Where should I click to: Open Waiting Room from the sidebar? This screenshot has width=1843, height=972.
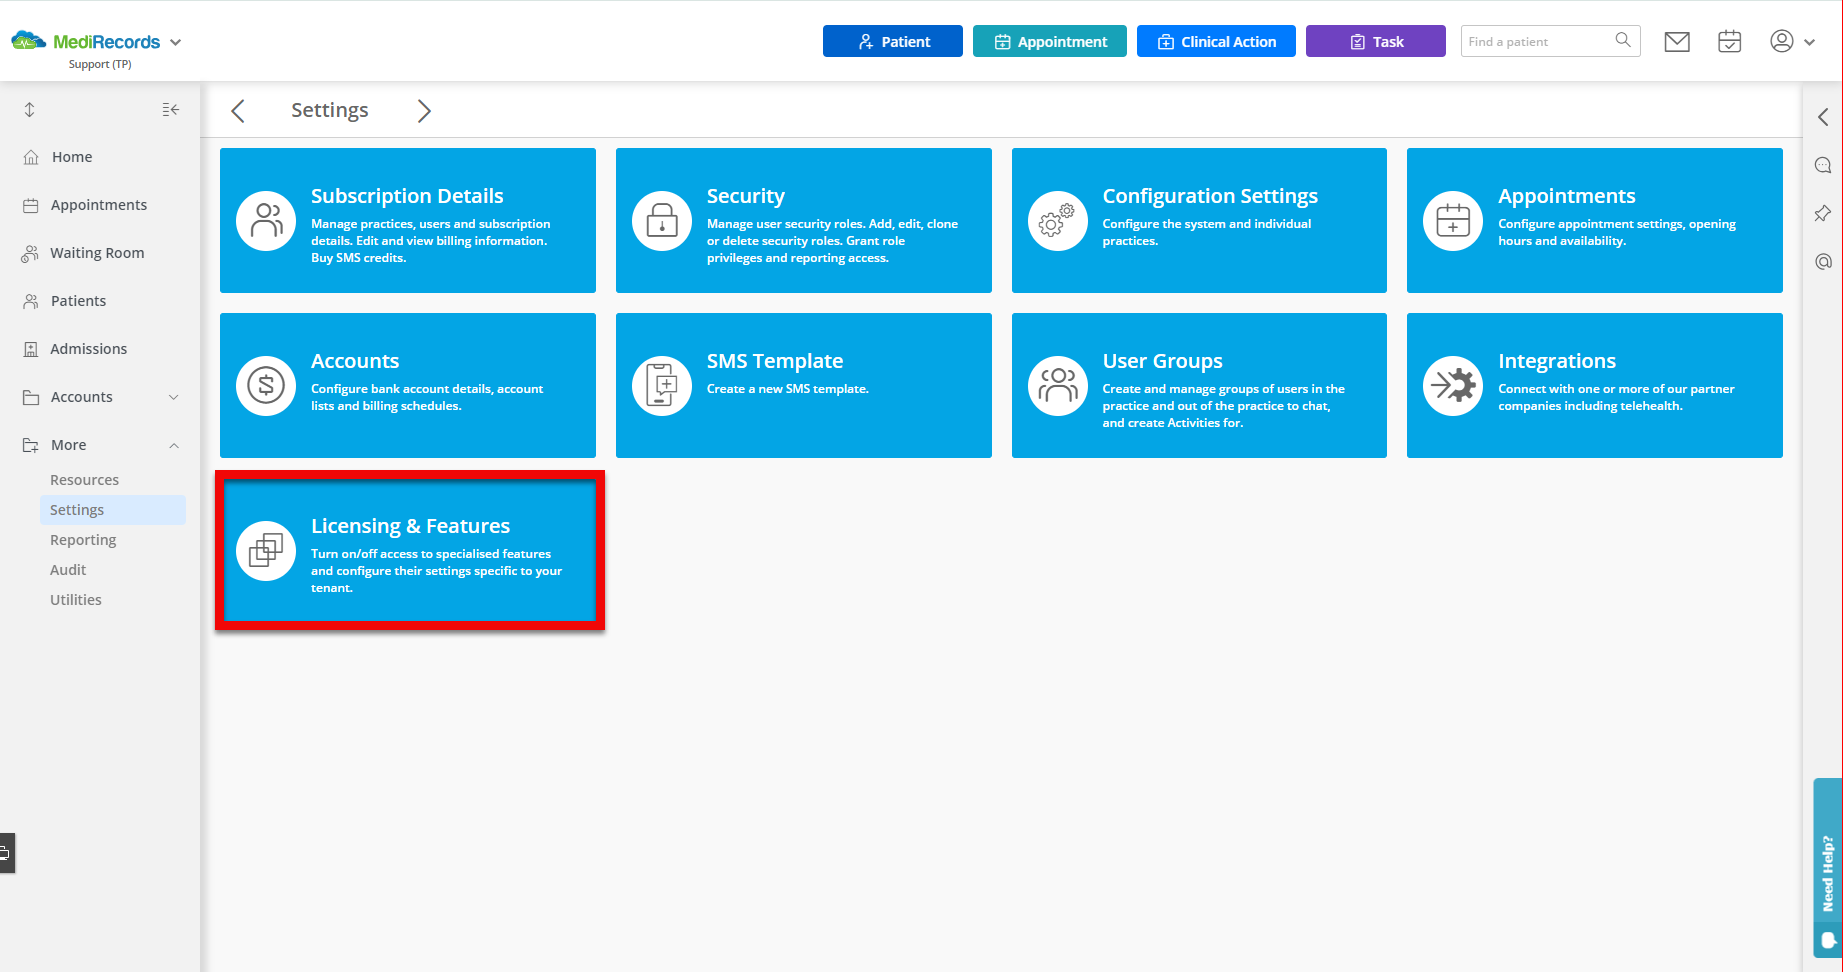coord(97,253)
